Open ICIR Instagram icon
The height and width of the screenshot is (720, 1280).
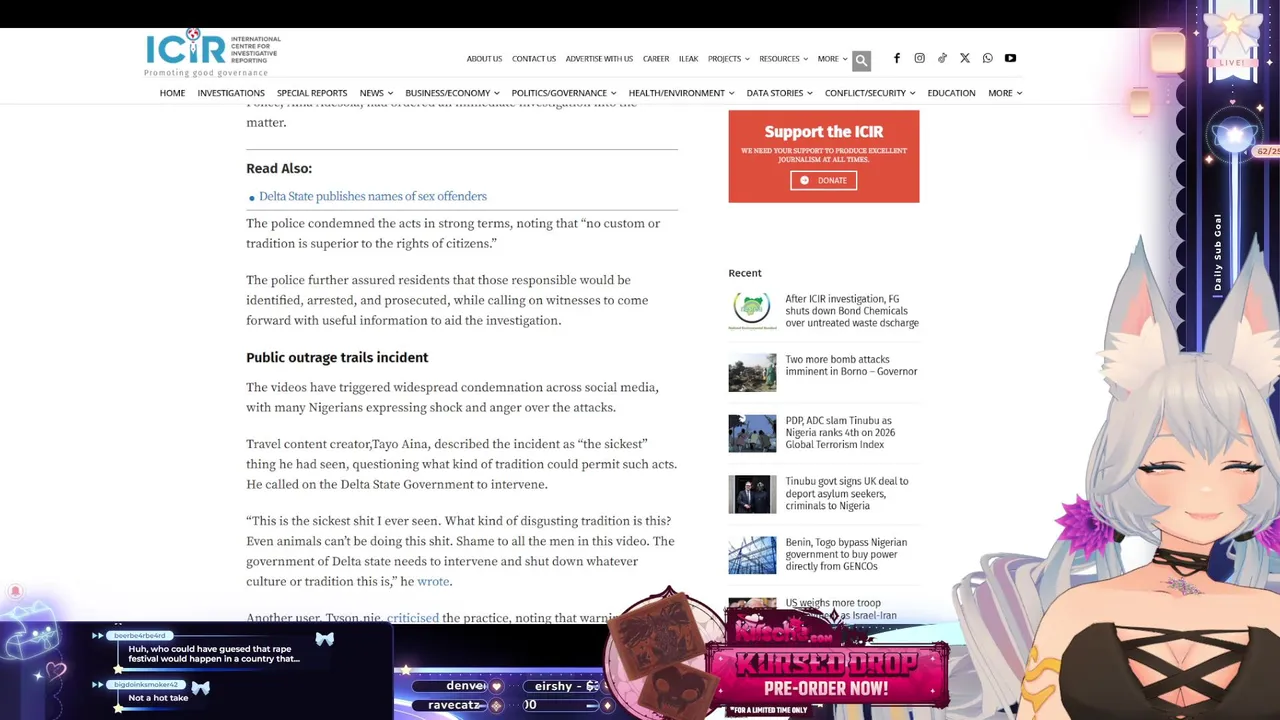(x=920, y=58)
